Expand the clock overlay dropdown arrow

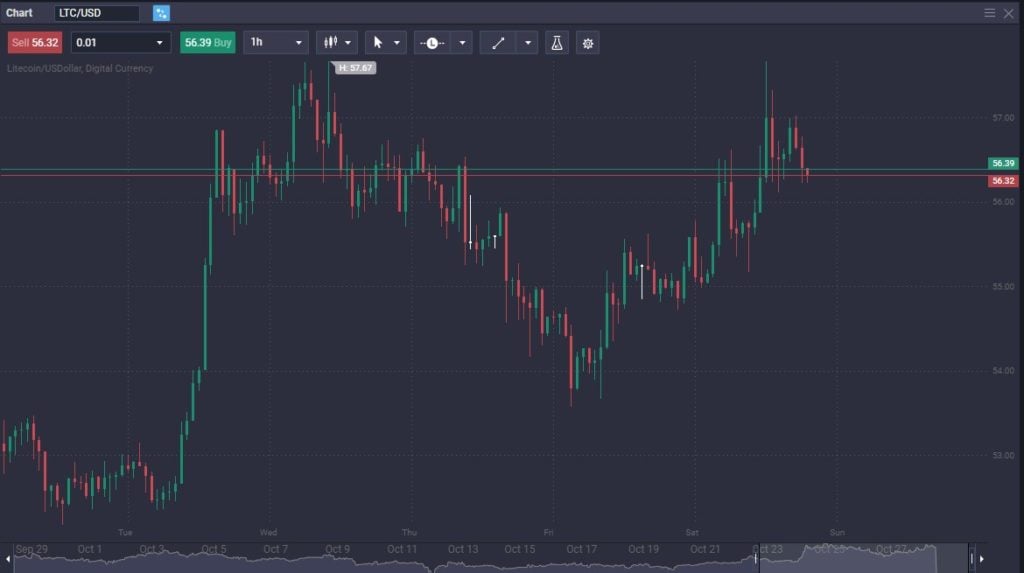pos(462,42)
